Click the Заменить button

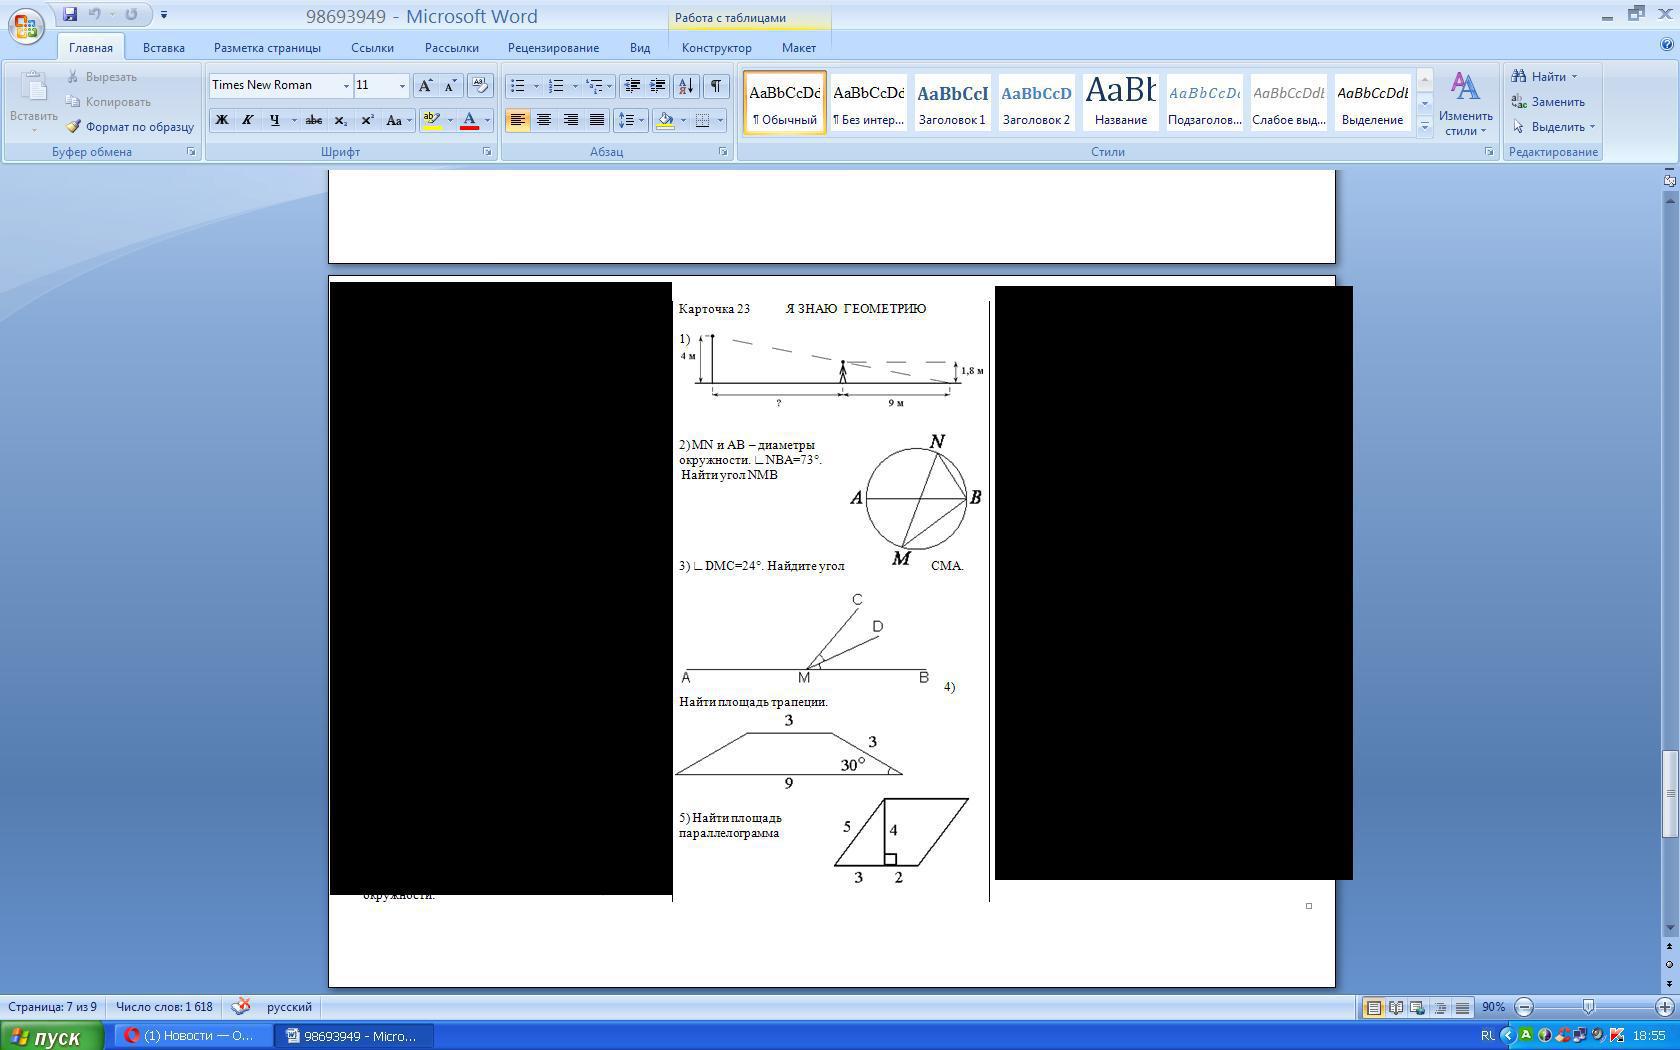click(x=1548, y=102)
